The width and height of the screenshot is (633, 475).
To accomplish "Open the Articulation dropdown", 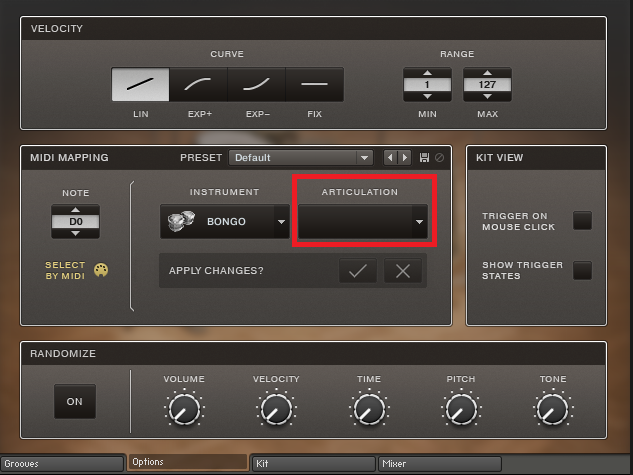I will tap(363, 222).
